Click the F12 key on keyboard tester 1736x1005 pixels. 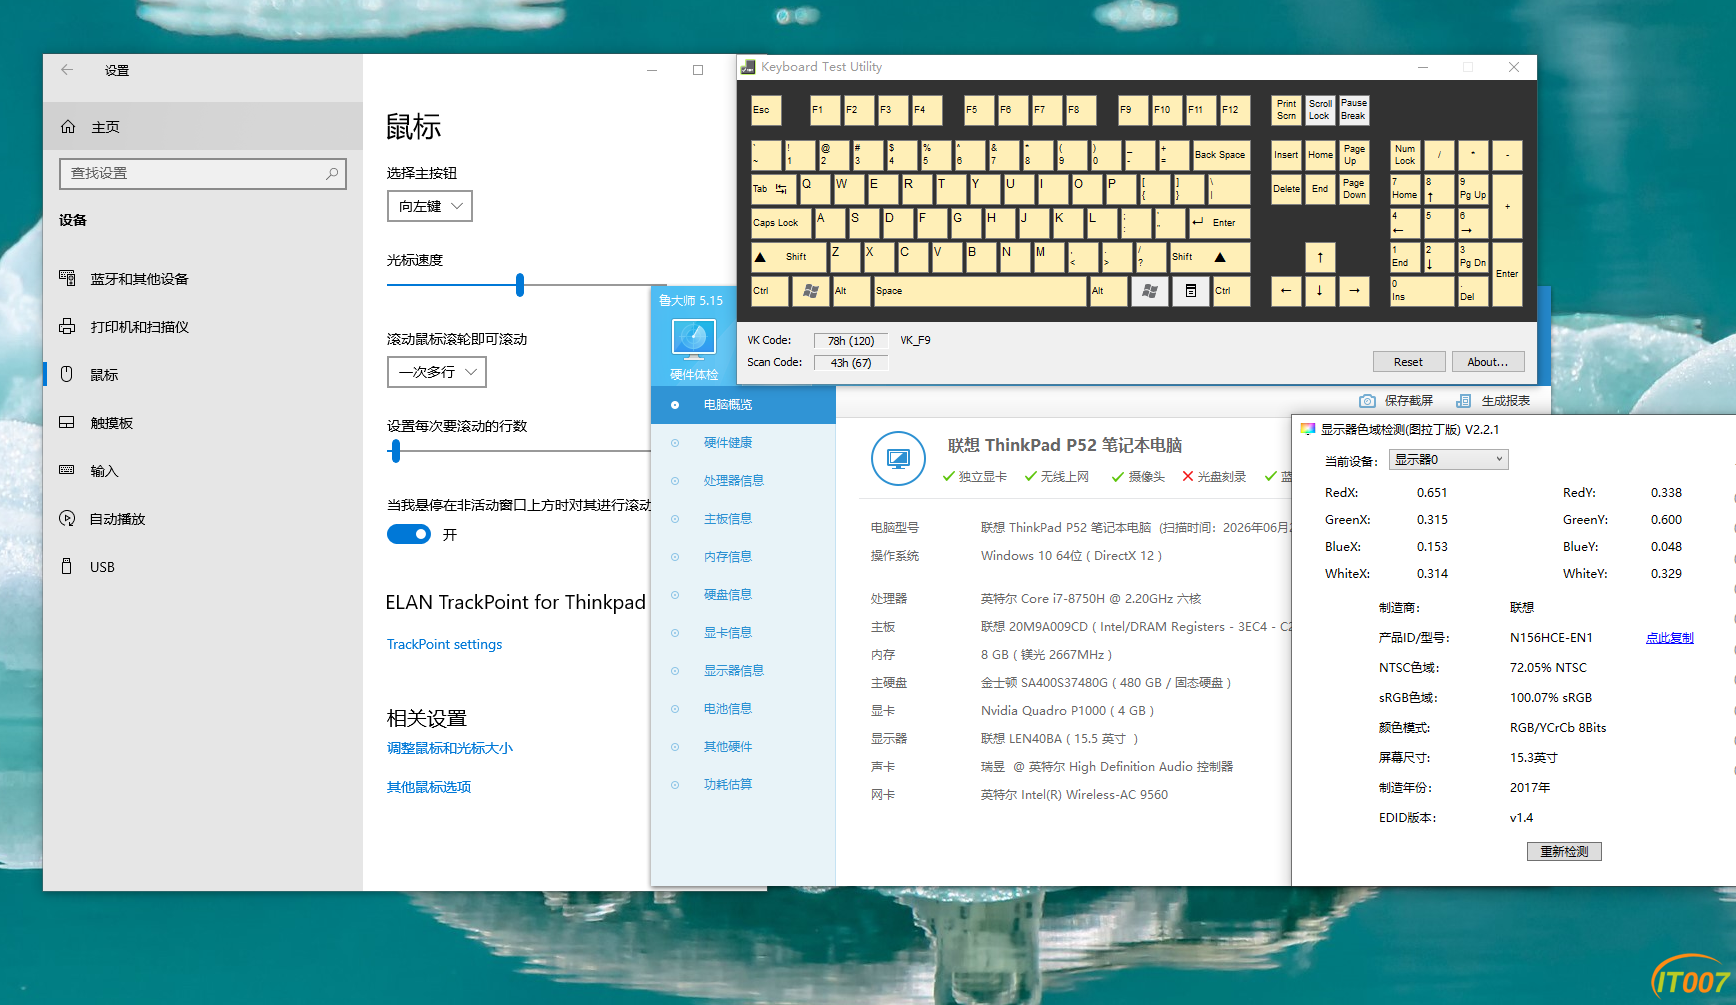click(1235, 110)
